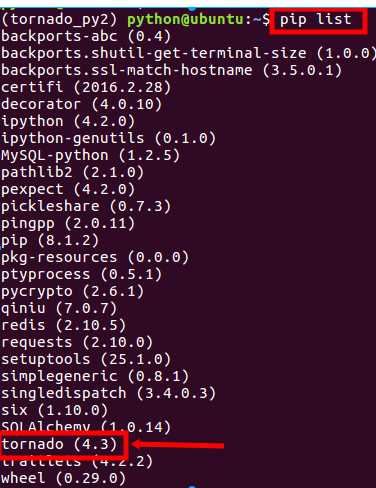
Task: Select the backports-abc (0.4) line
Action: coord(86,36)
